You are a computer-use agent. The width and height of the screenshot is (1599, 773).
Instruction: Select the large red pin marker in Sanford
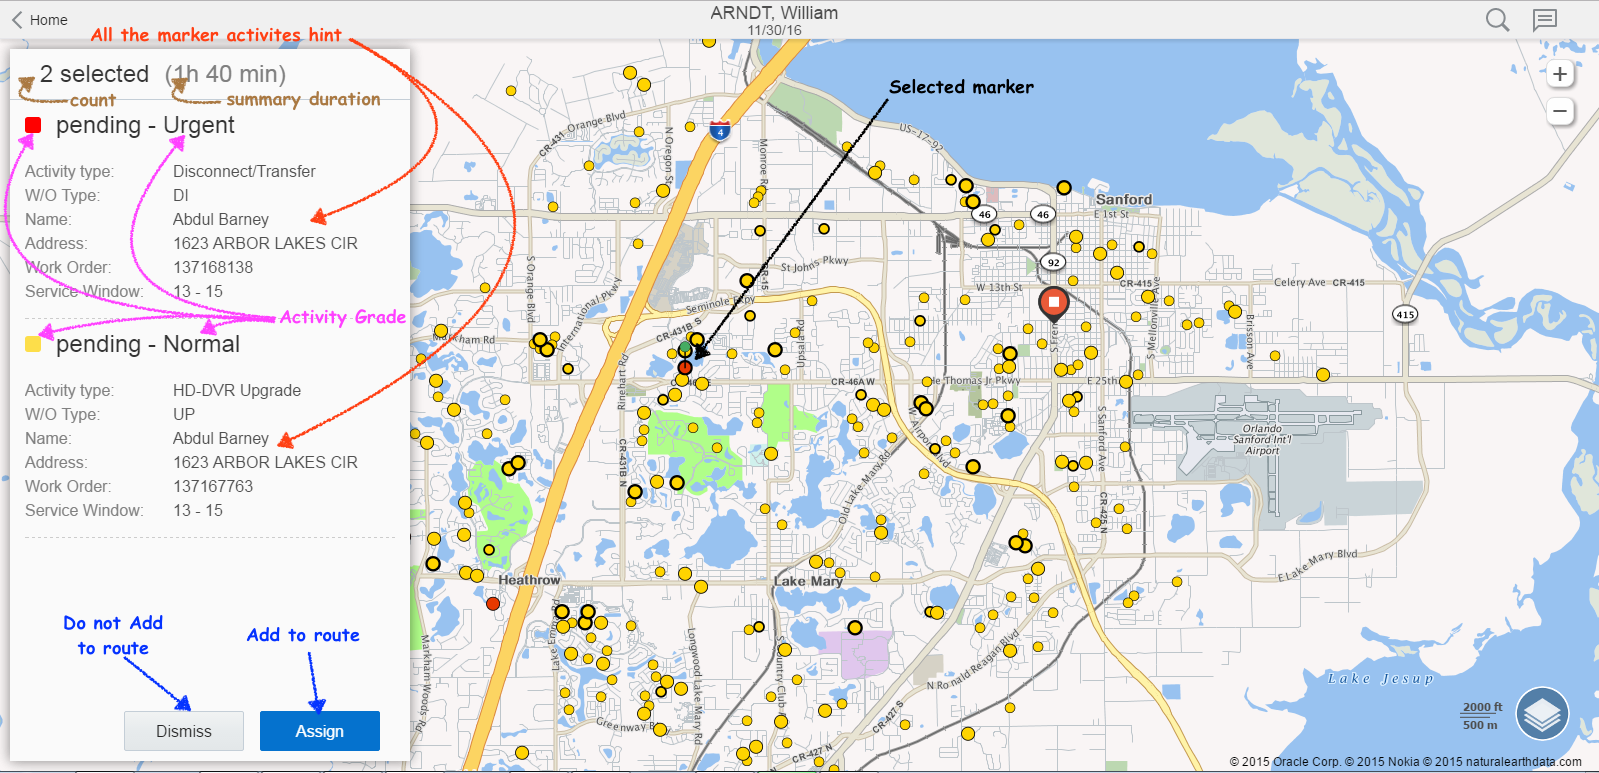1053,304
